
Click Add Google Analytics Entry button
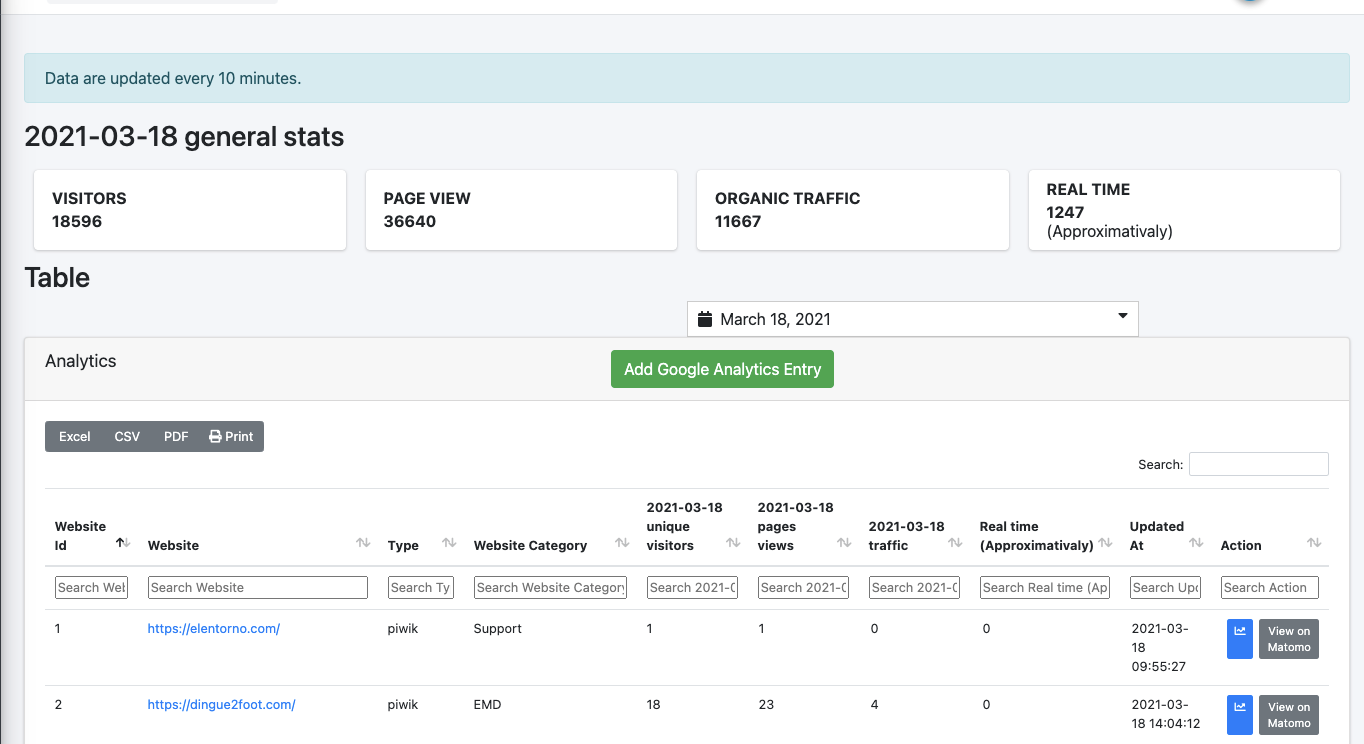click(x=722, y=369)
